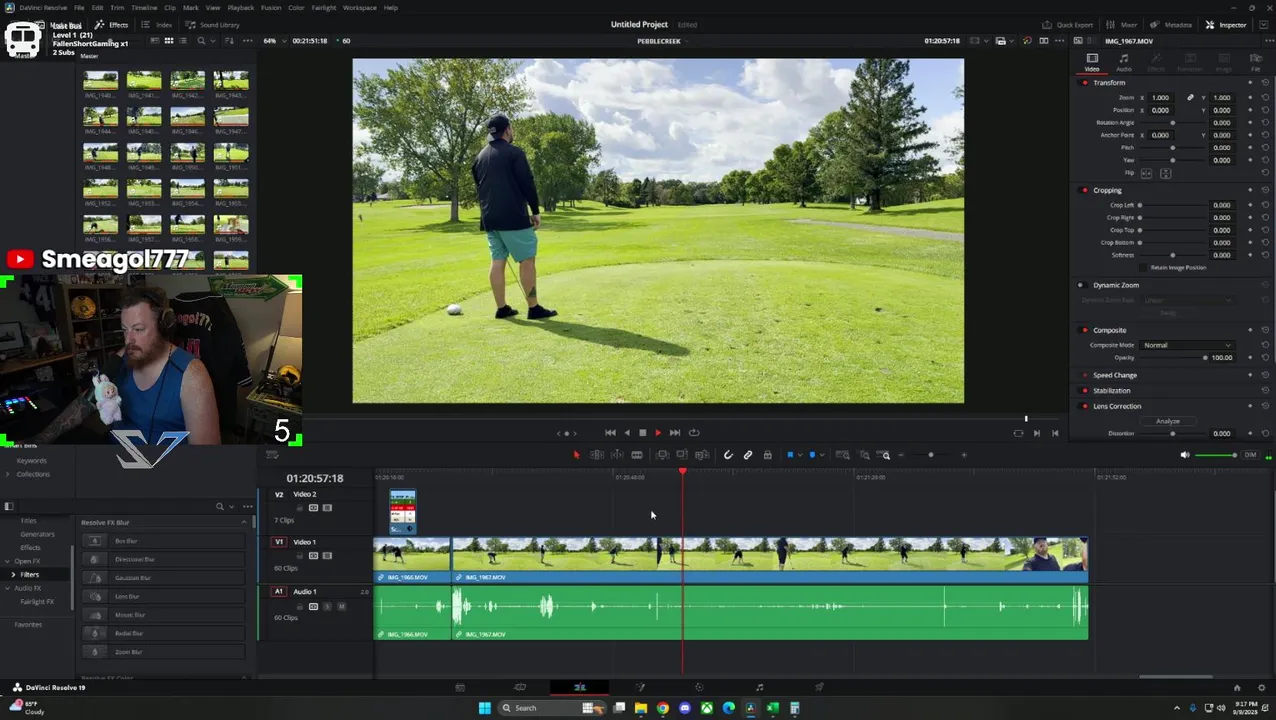This screenshot has width=1276, height=720.
Task: Toggle the Transform section enable switch
Action: click(1085, 82)
